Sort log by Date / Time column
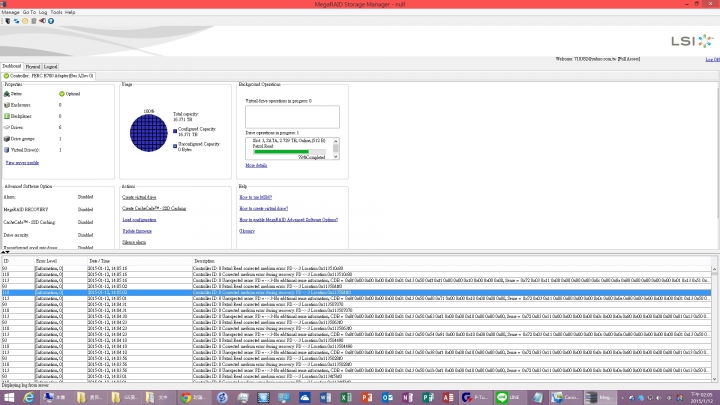The image size is (720, 405). pyautogui.click(x=140, y=261)
